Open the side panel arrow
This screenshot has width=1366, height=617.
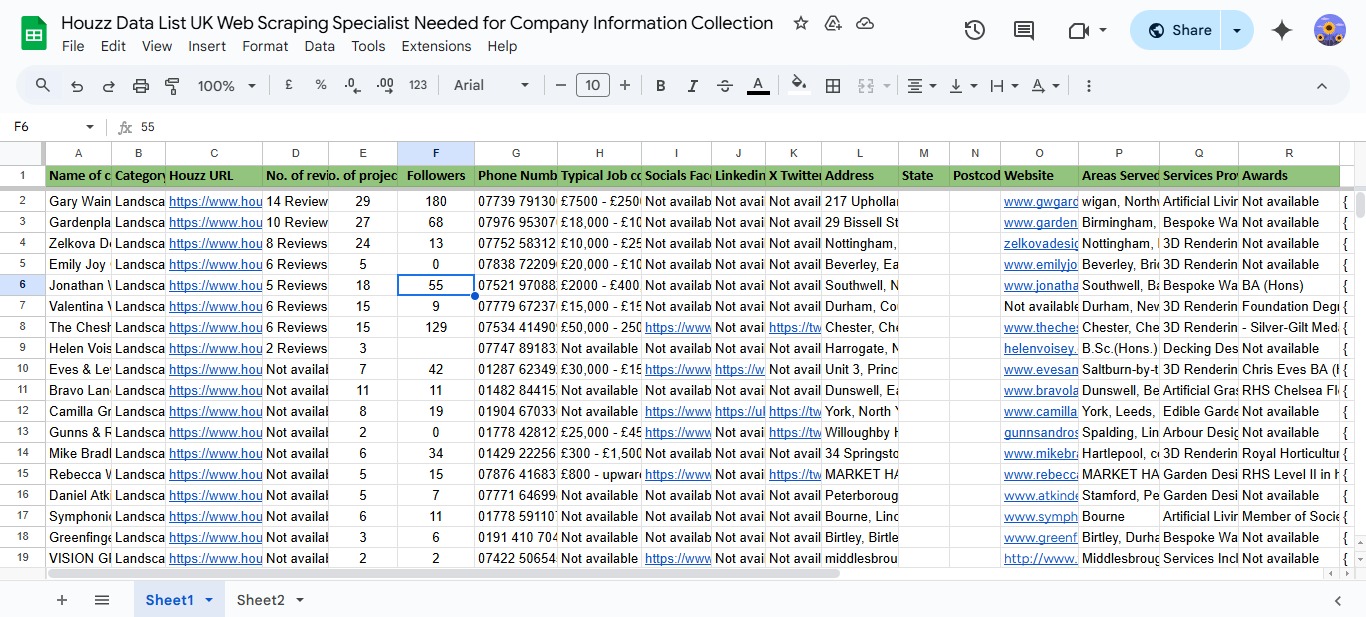pos(1338,600)
